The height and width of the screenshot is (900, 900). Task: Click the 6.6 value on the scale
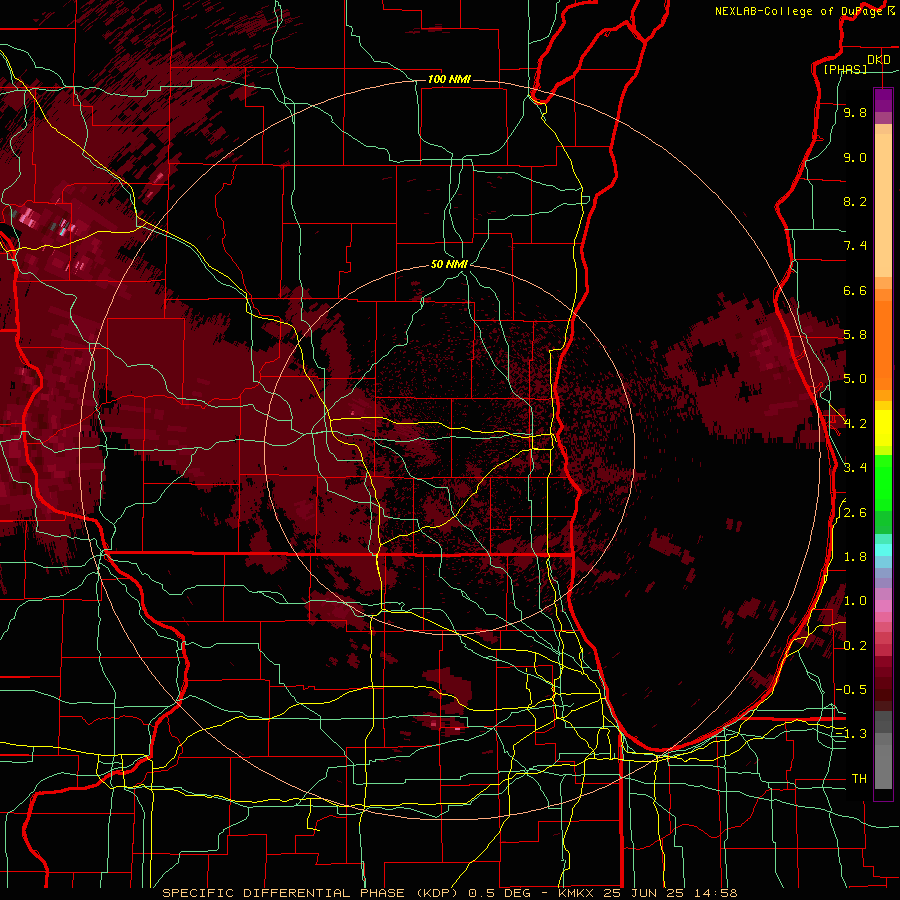click(855, 290)
